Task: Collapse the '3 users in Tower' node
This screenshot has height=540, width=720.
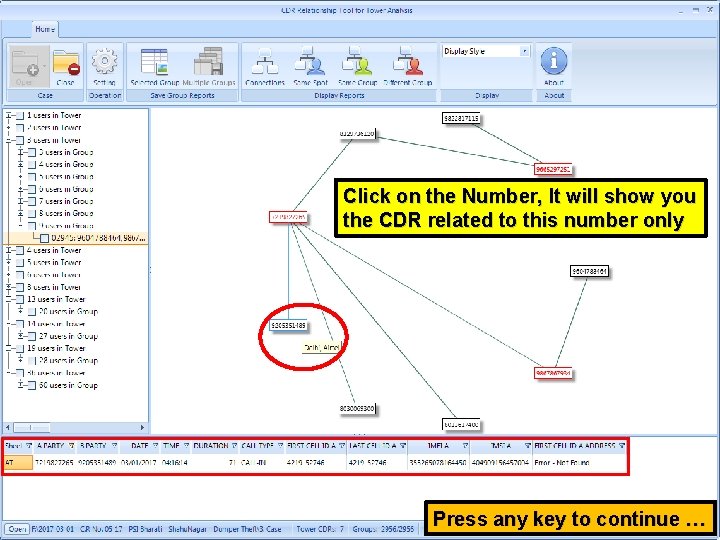Action: pos(8,141)
